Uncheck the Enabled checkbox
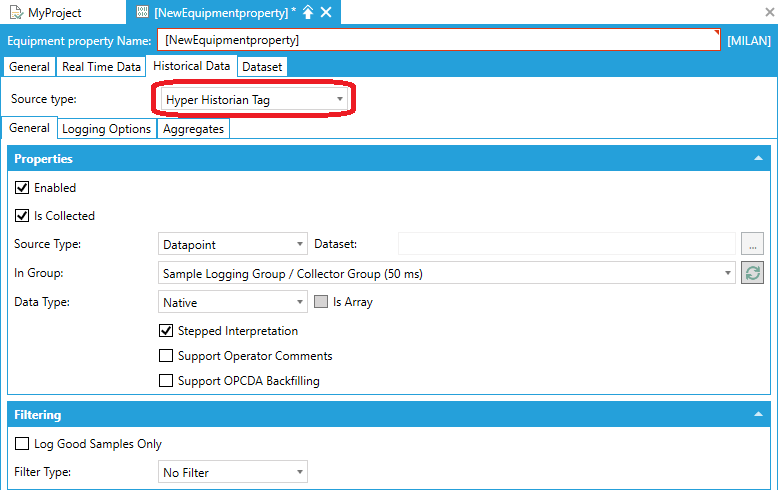 [x=22, y=187]
